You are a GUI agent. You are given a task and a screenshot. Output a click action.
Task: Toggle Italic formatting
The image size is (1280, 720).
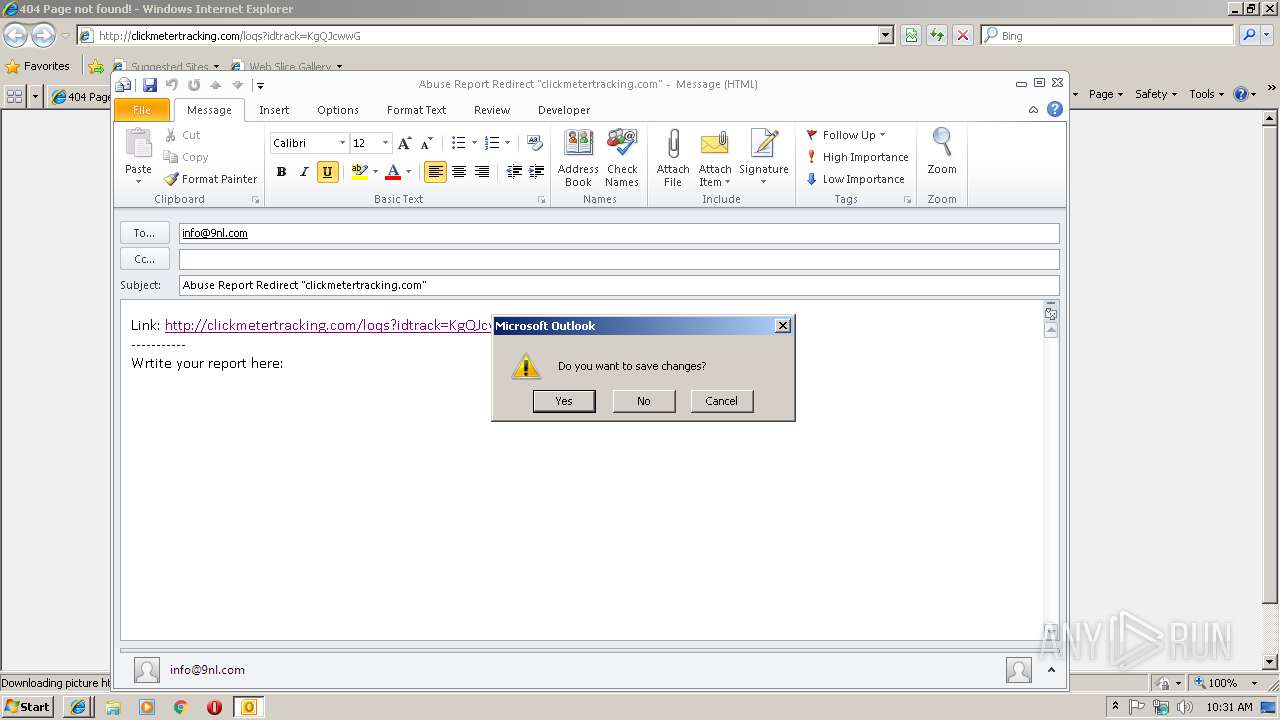304,172
